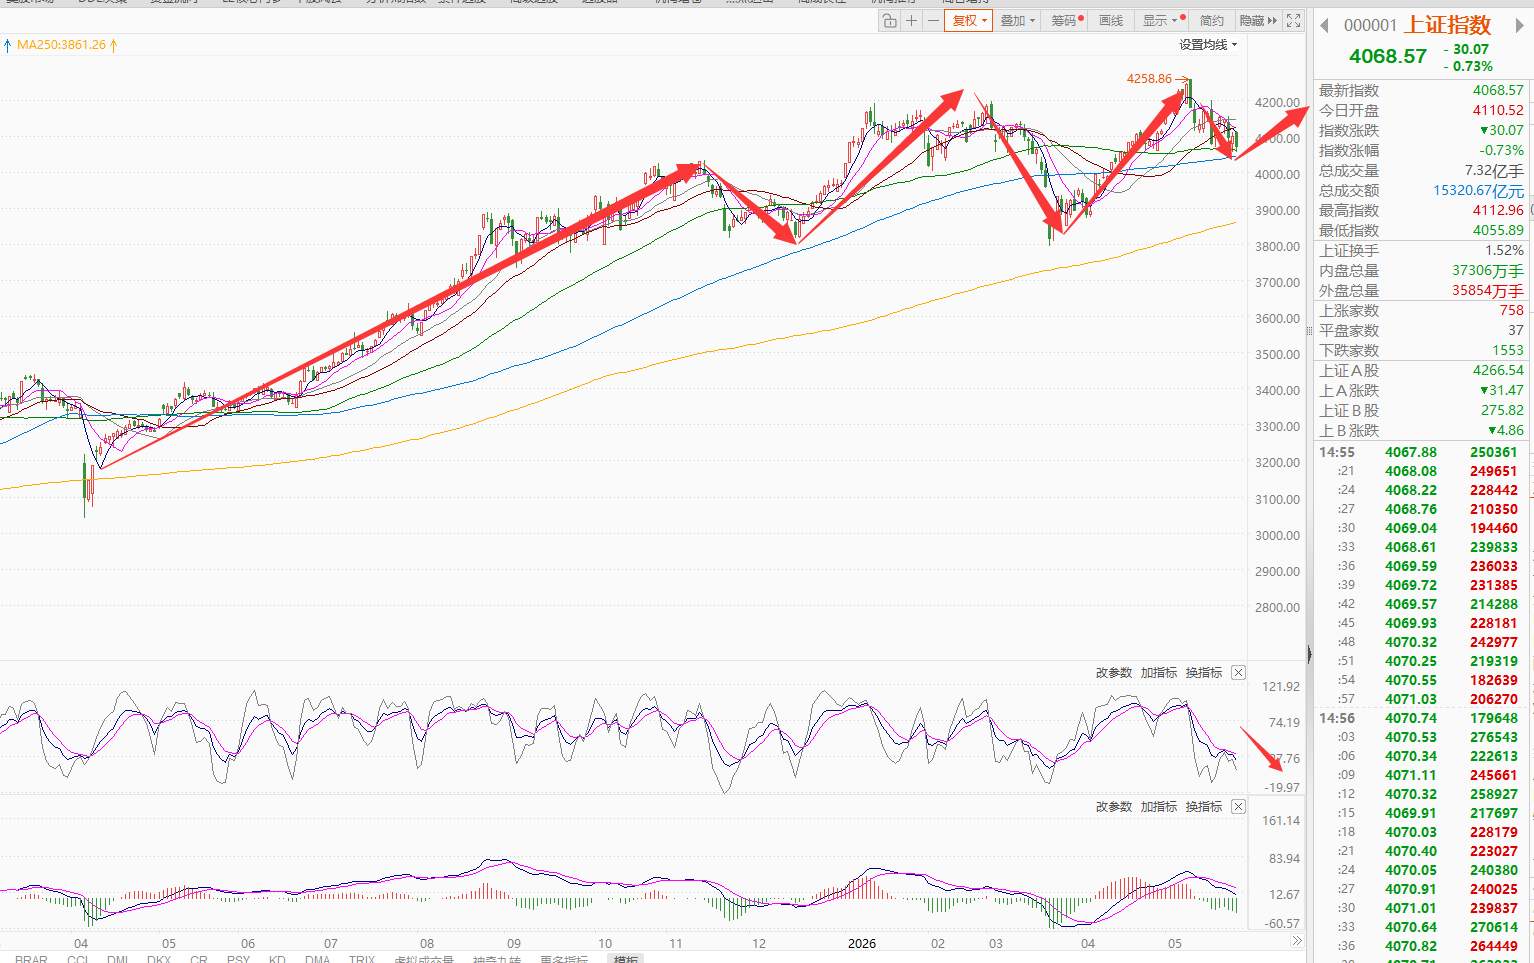Click the 2026 marker on time axis
1534x963 pixels.
[x=862, y=943]
